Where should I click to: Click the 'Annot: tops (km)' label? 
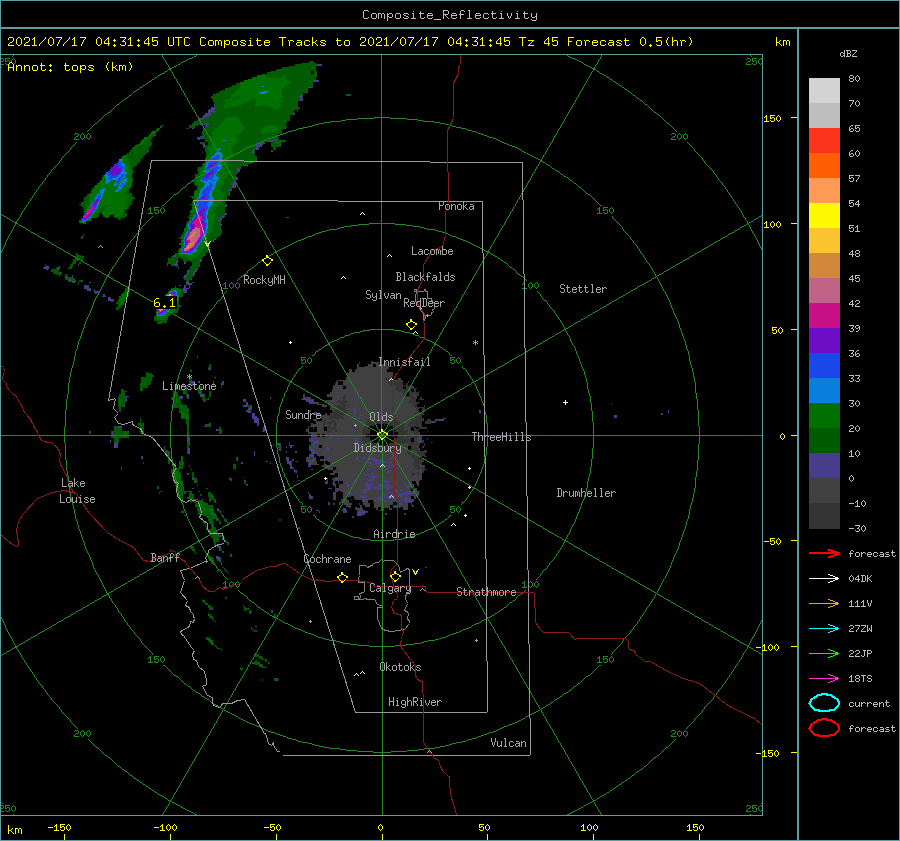point(70,67)
